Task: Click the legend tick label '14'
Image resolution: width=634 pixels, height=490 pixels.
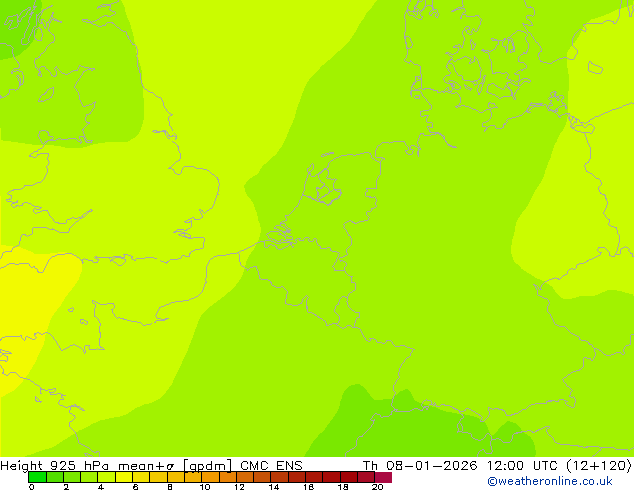Action: [274, 487]
